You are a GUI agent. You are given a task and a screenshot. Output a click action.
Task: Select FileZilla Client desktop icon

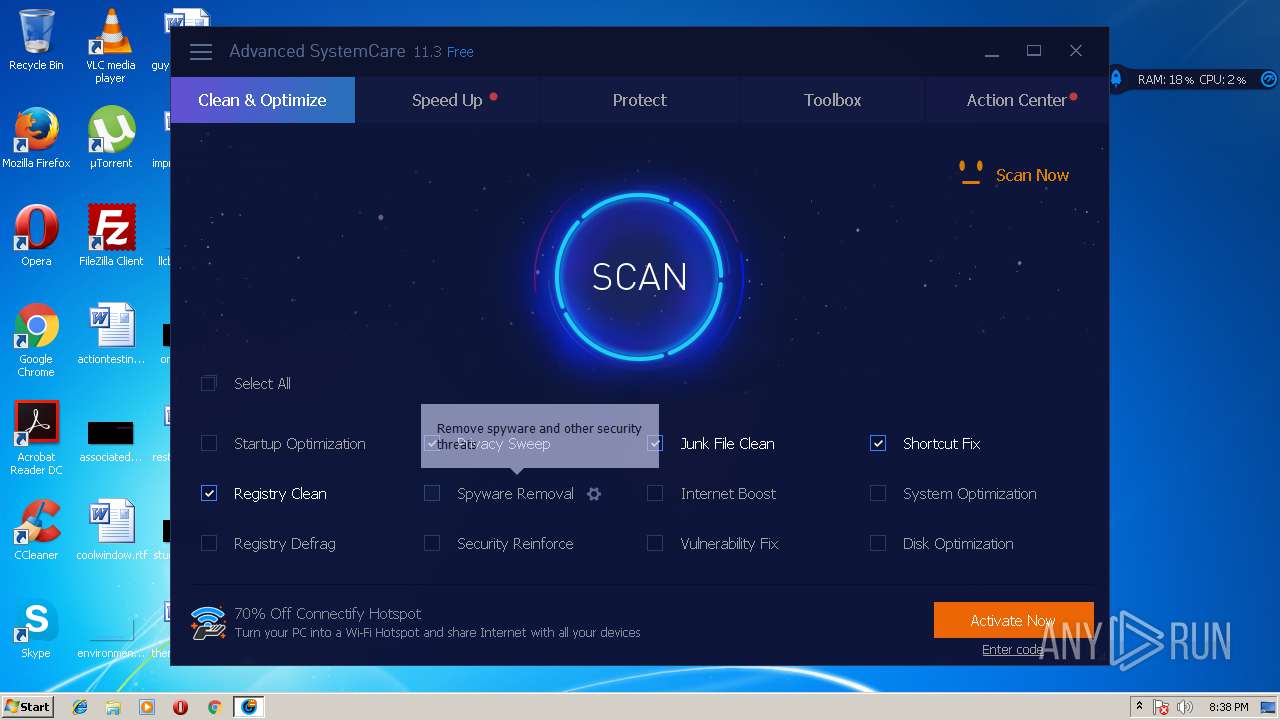(111, 236)
